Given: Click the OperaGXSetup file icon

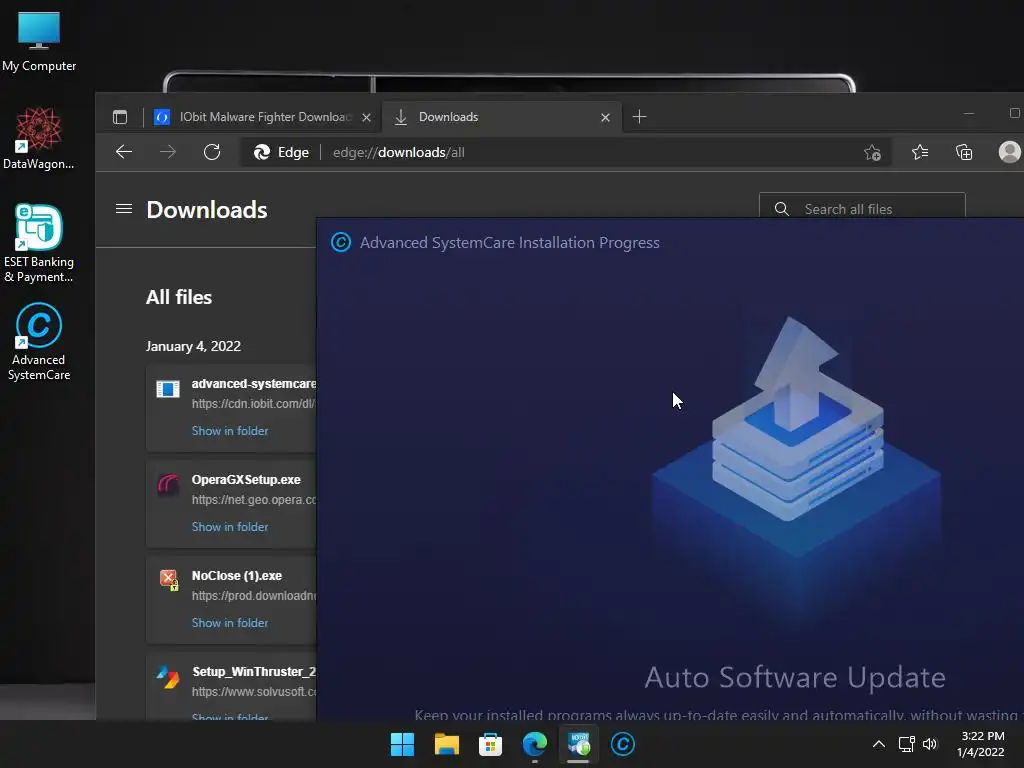Looking at the screenshot, I should pyautogui.click(x=168, y=485).
